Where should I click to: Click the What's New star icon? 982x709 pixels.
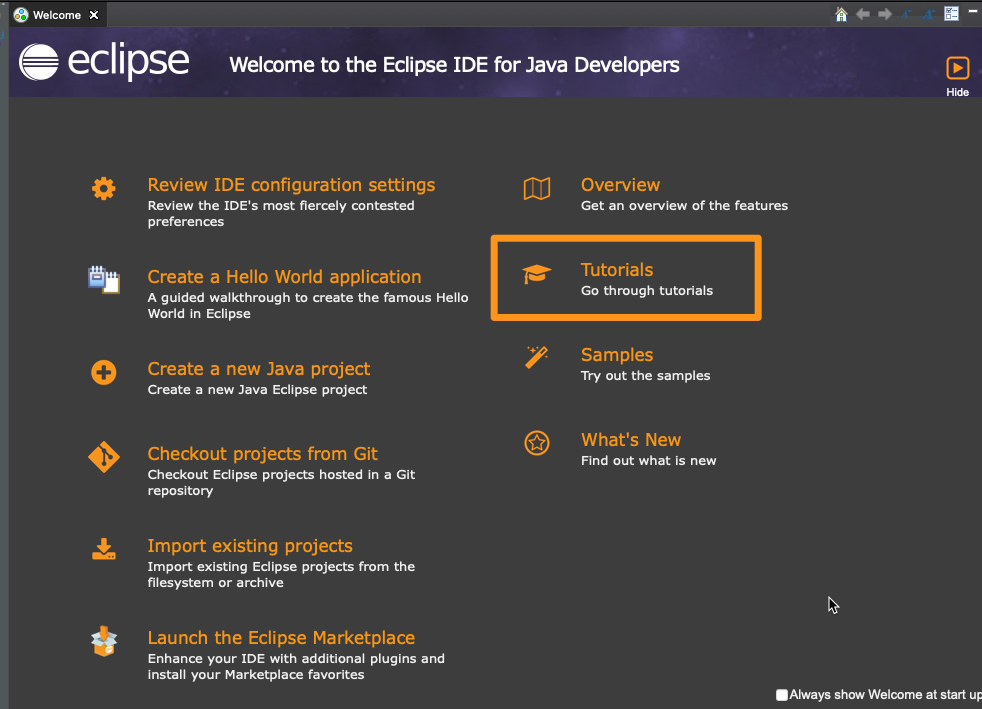tap(537, 443)
